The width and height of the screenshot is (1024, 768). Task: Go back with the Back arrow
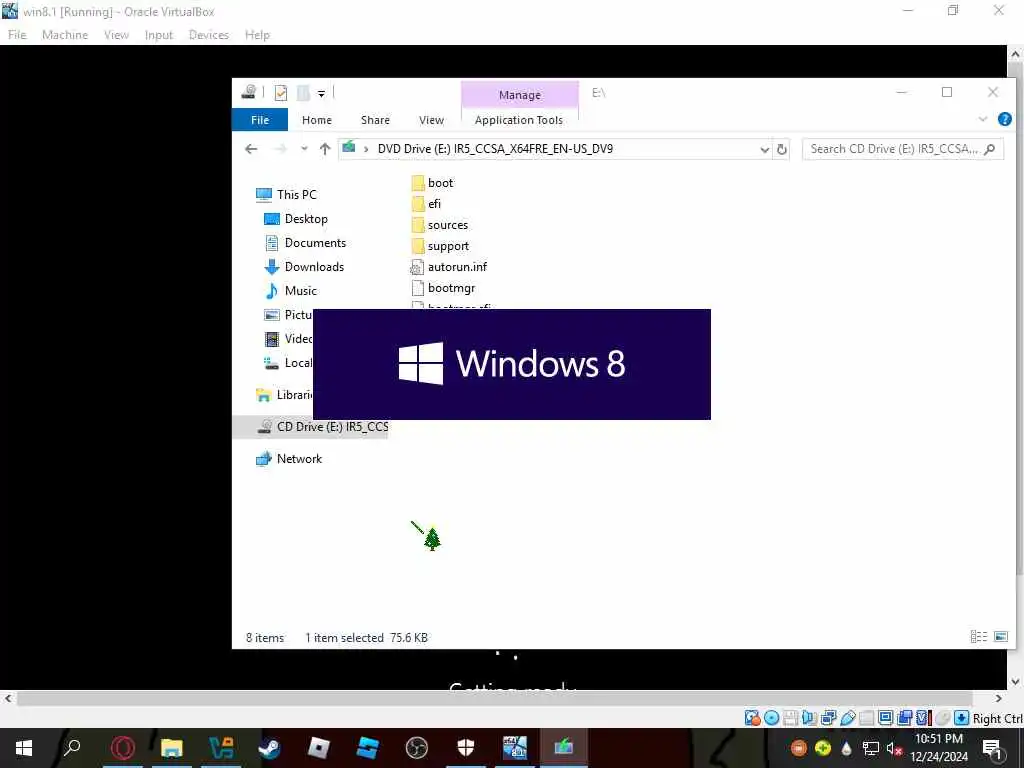click(251, 149)
